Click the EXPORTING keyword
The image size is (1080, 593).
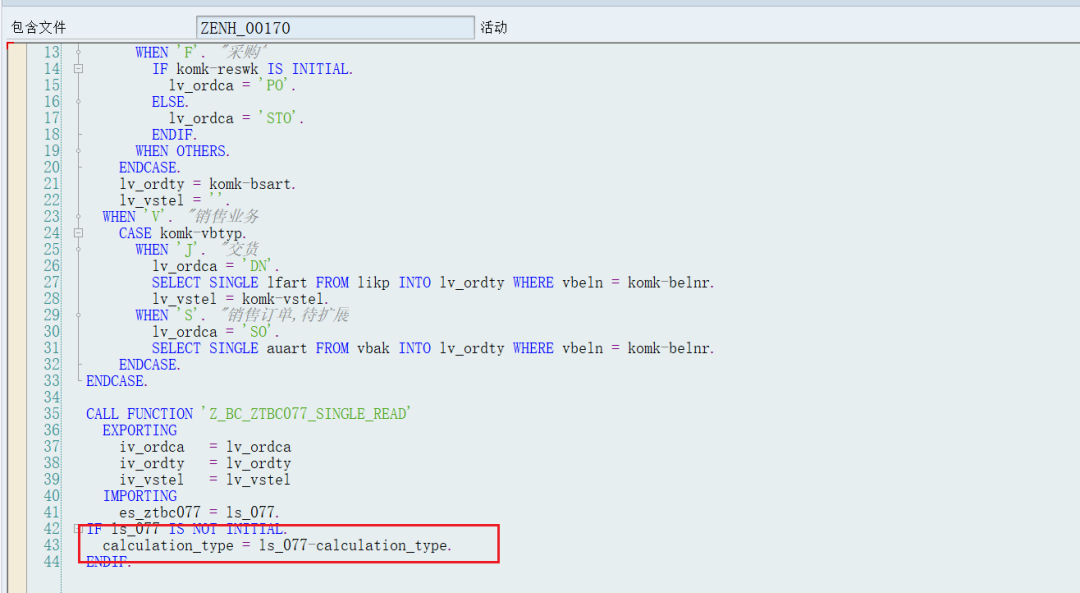[x=140, y=430]
